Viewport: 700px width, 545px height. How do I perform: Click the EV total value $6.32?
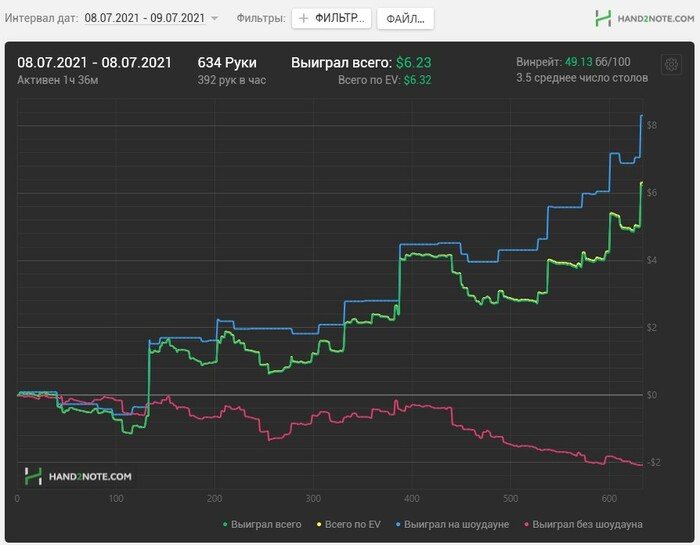tap(417, 80)
